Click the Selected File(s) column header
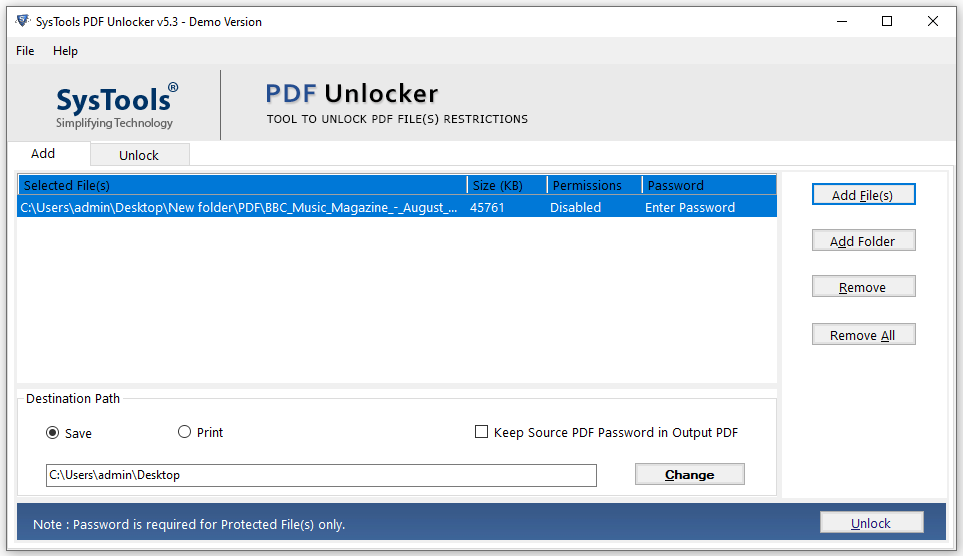963x556 pixels. point(243,186)
